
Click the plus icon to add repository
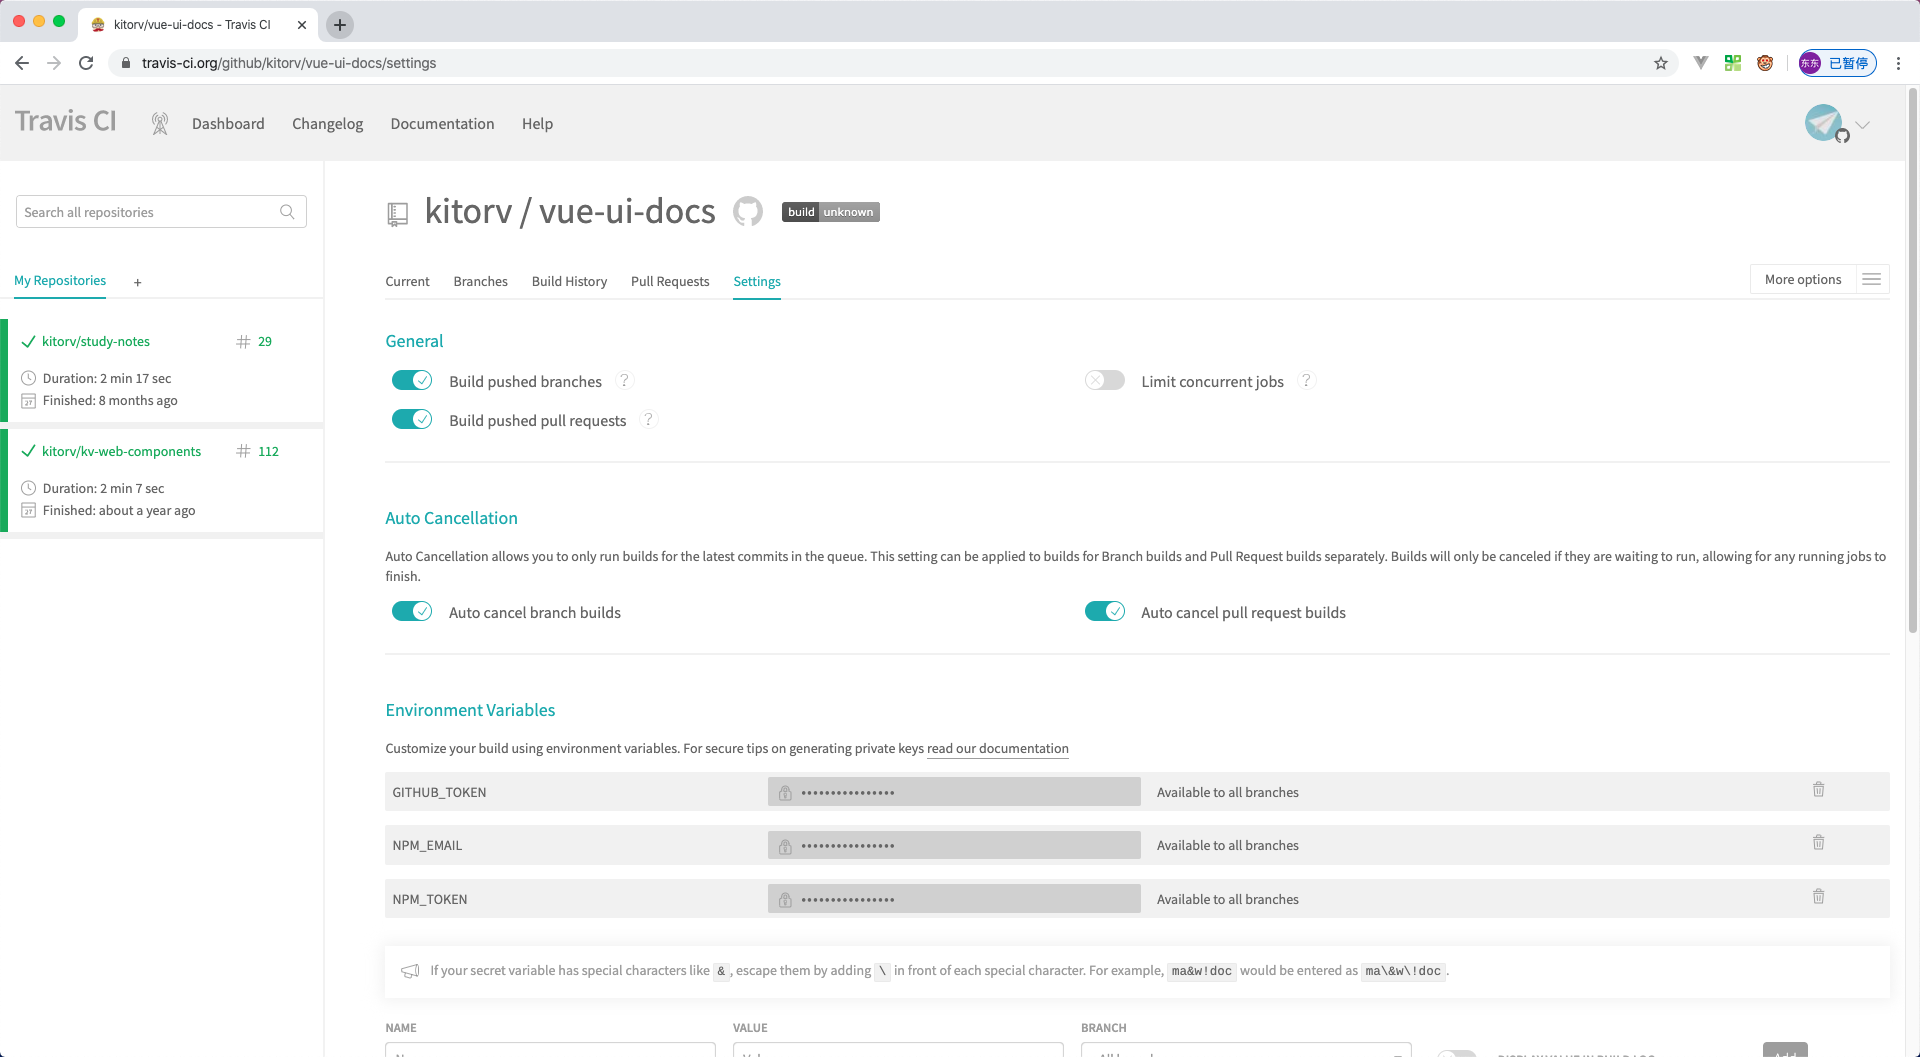[x=138, y=283]
